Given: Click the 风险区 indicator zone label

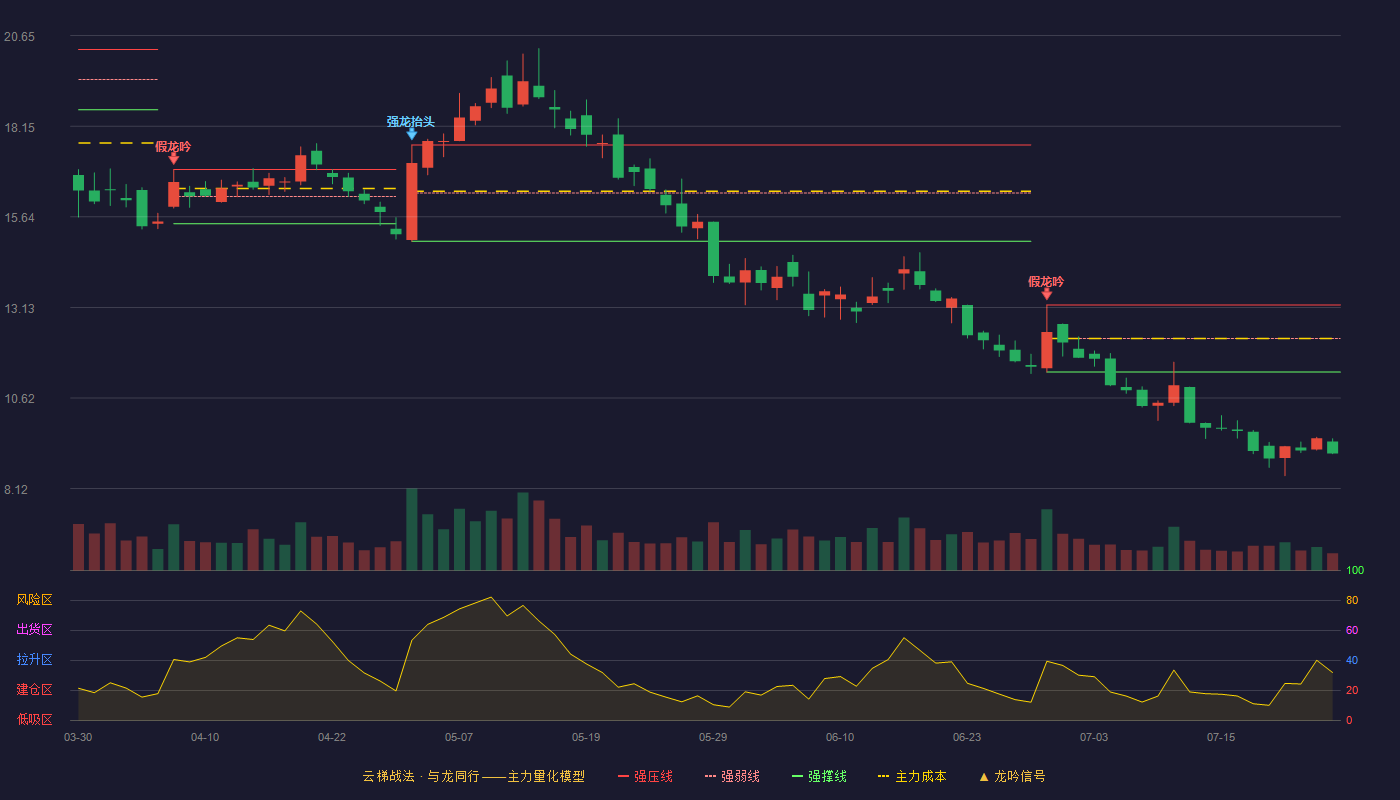Looking at the screenshot, I should 34,600.
